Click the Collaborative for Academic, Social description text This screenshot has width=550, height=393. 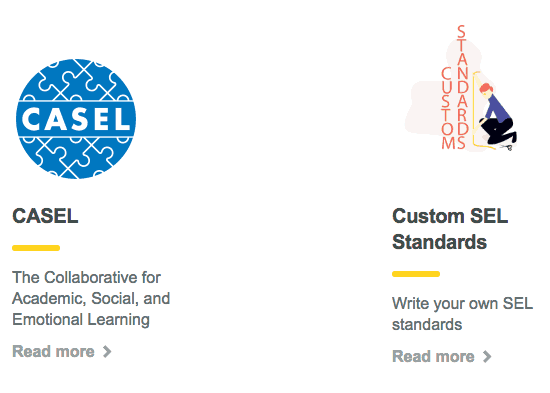(91, 298)
